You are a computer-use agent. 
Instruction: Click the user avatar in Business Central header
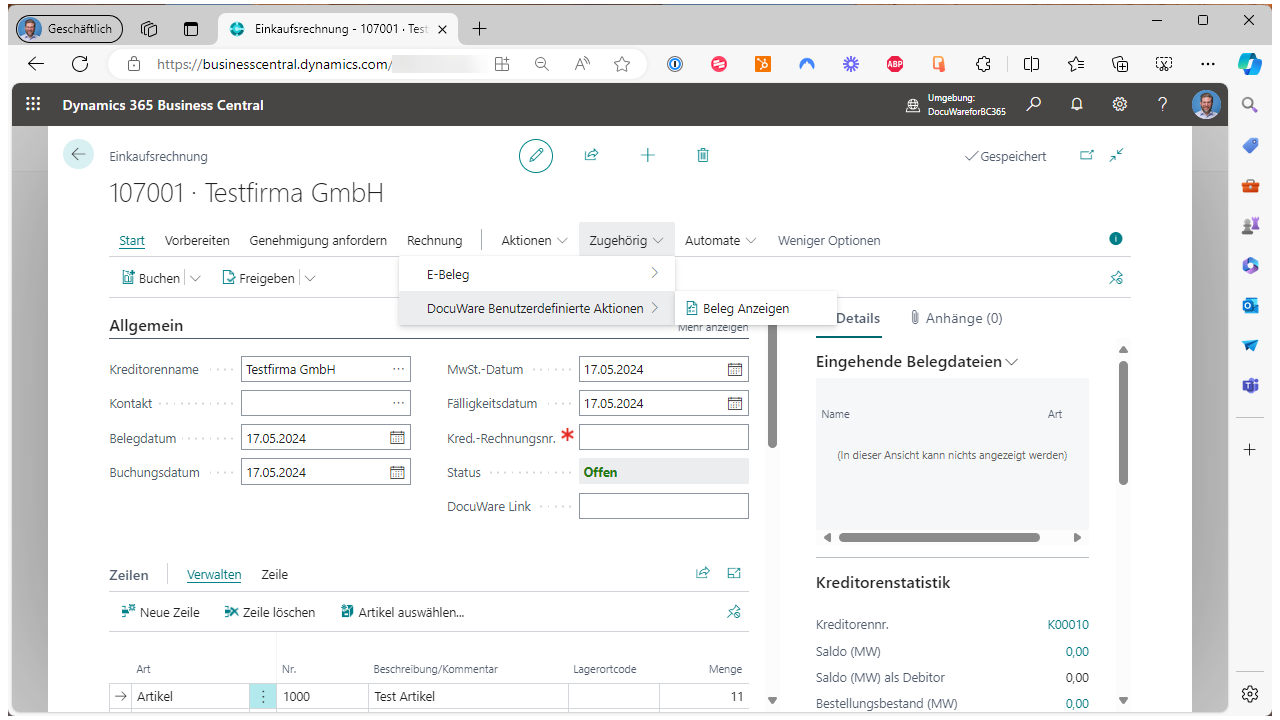point(1206,104)
